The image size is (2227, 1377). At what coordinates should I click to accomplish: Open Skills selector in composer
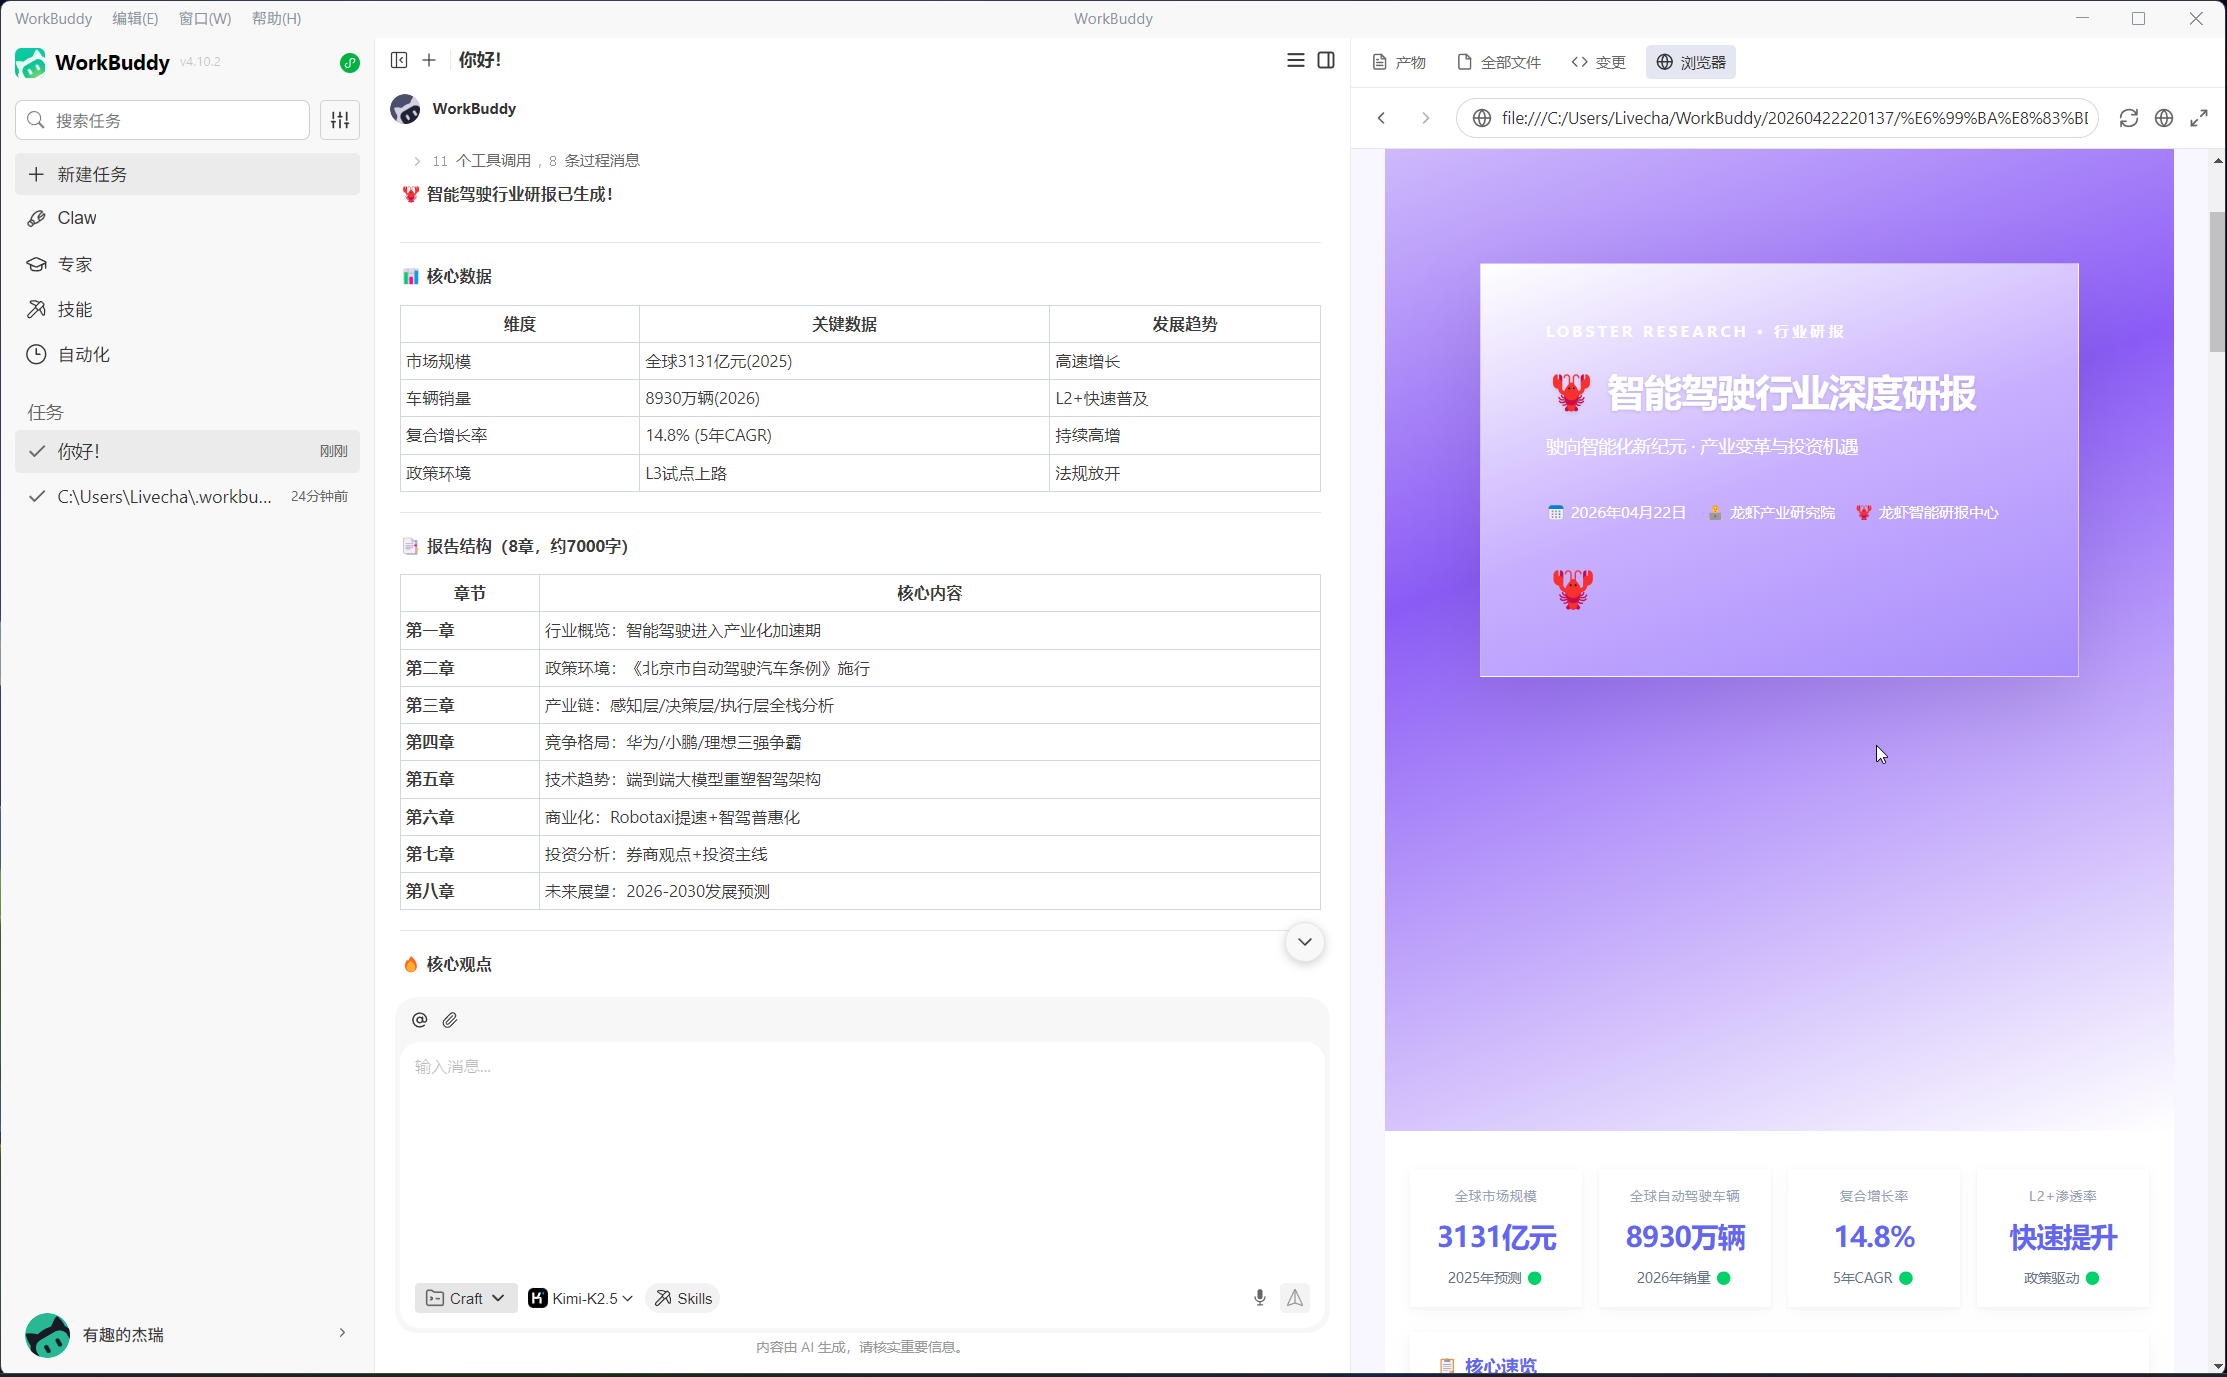[683, 1298]
